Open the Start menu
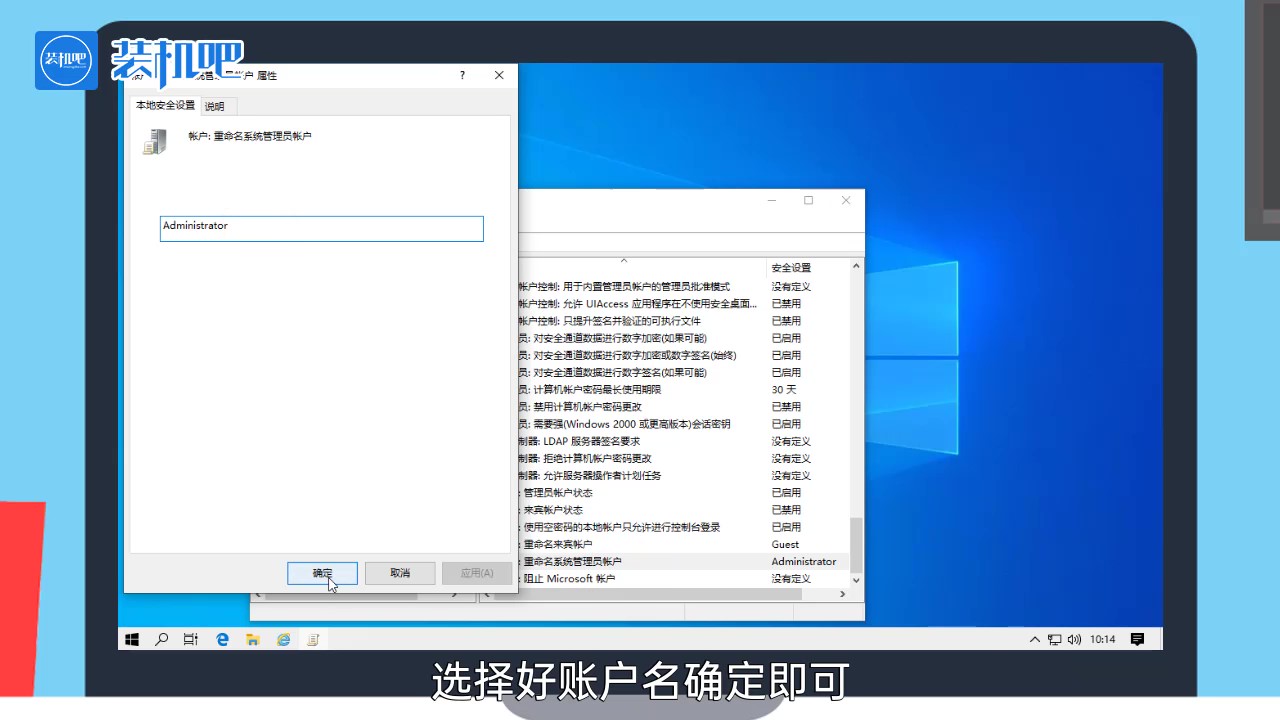This screenshot has height=720, width=1280. tap(131, 639)
